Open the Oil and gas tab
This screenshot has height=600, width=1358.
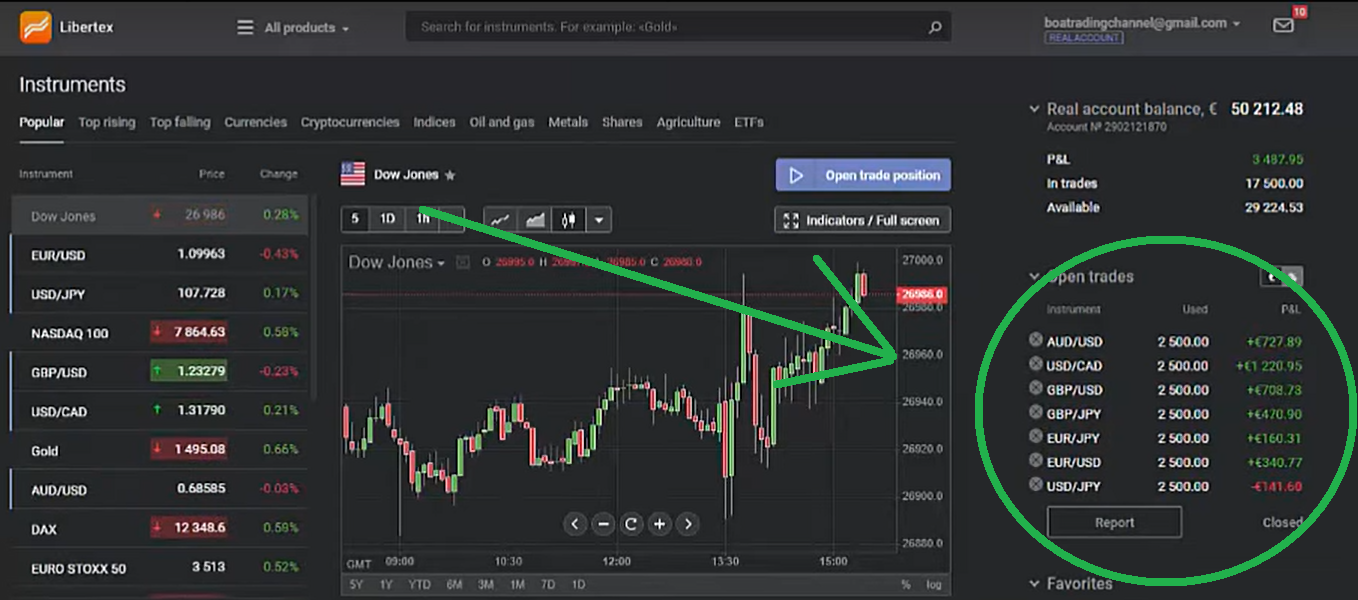click(x=502, y=122)
